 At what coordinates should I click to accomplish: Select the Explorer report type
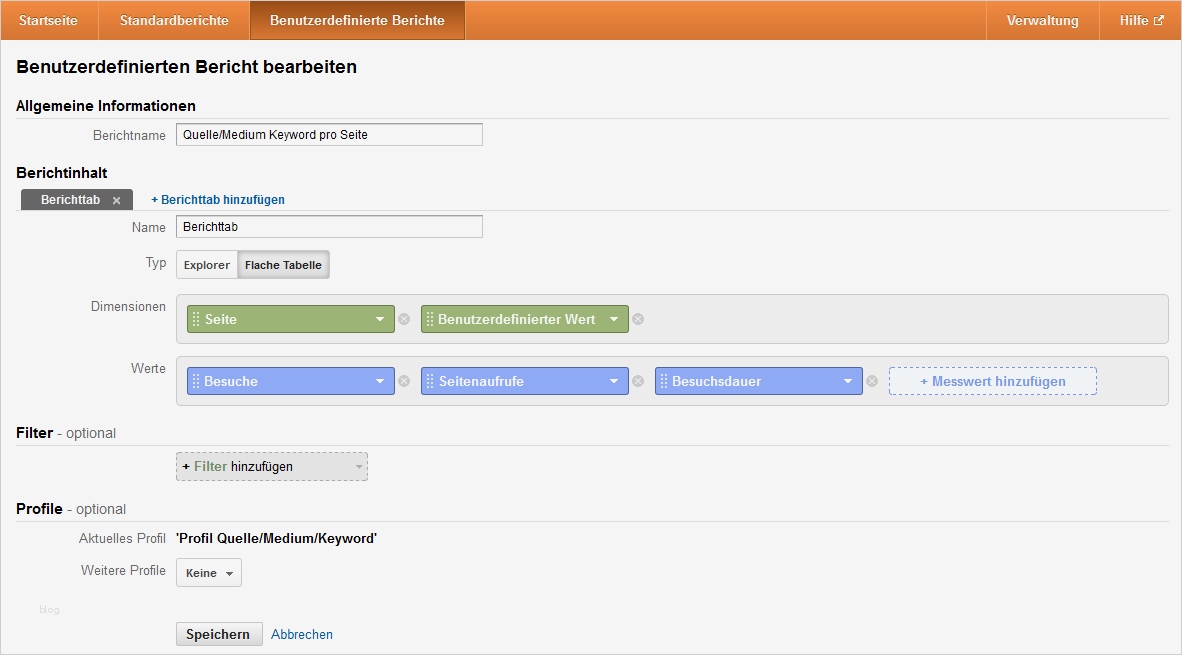[206, 265]
